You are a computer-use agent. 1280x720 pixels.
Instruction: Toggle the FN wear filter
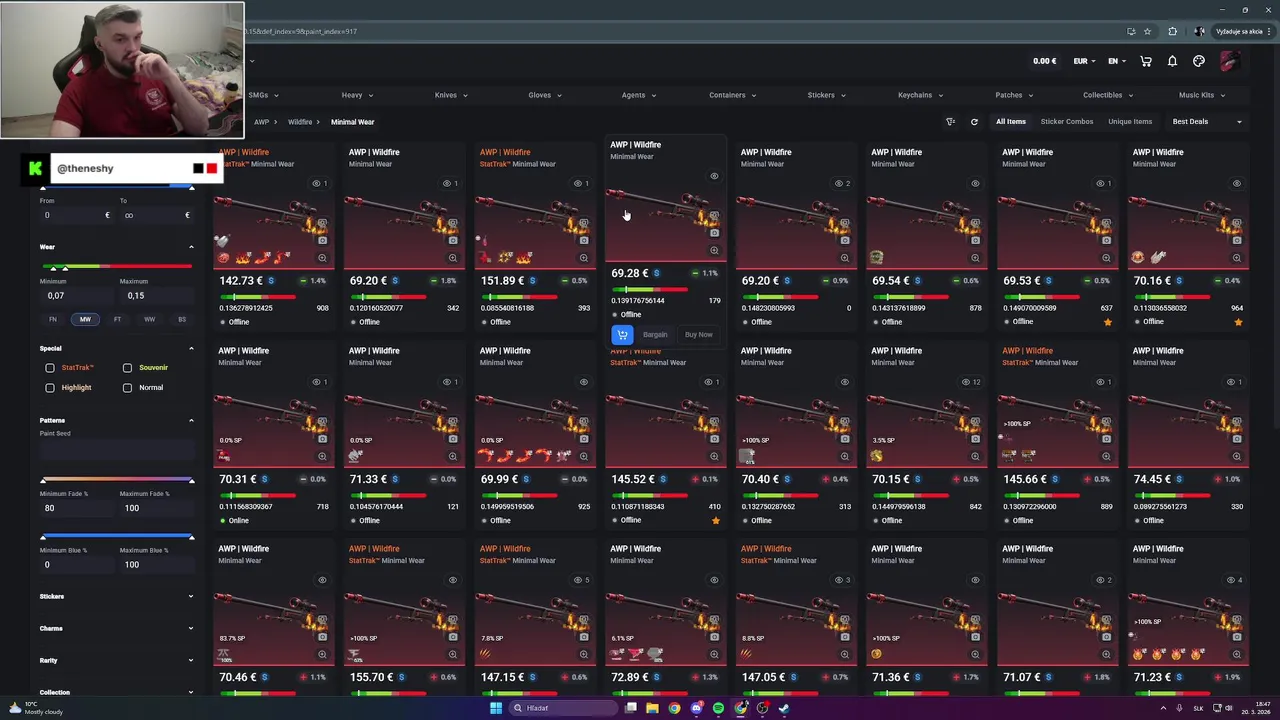pos(53,319)
